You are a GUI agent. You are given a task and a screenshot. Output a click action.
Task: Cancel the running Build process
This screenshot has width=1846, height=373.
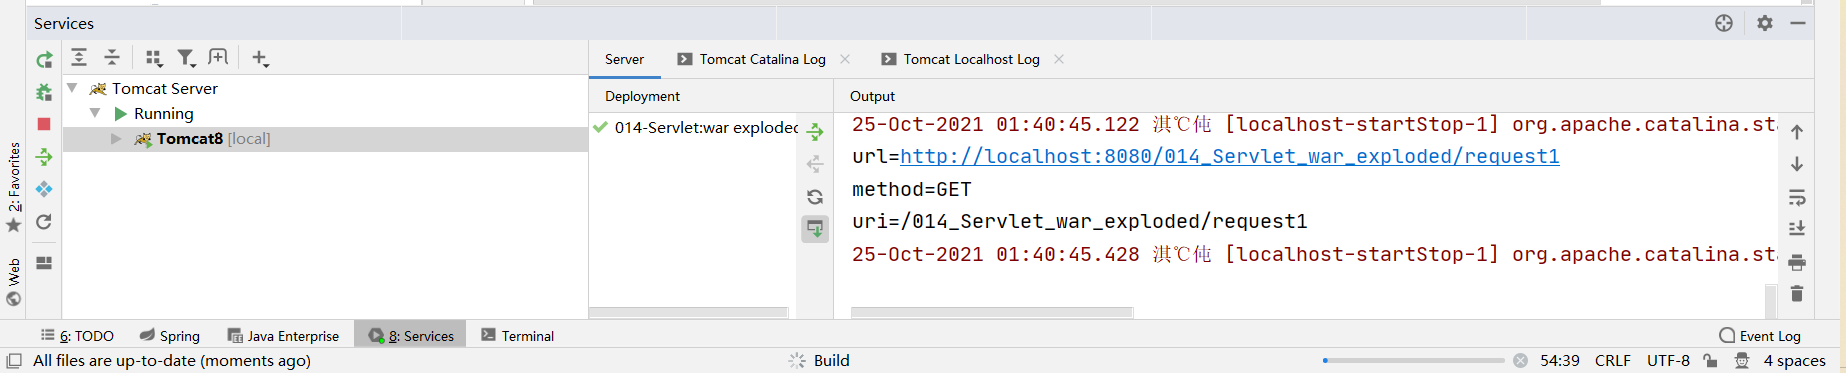(1520, 361)
